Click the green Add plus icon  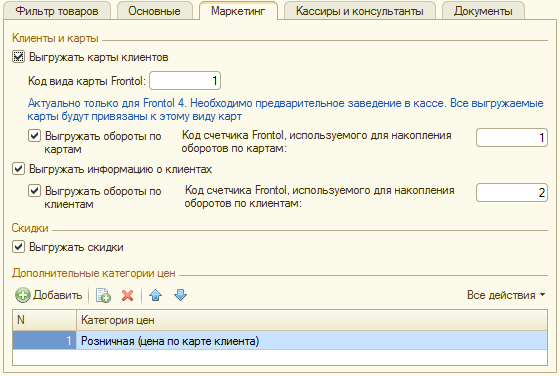tap(23, 295)
